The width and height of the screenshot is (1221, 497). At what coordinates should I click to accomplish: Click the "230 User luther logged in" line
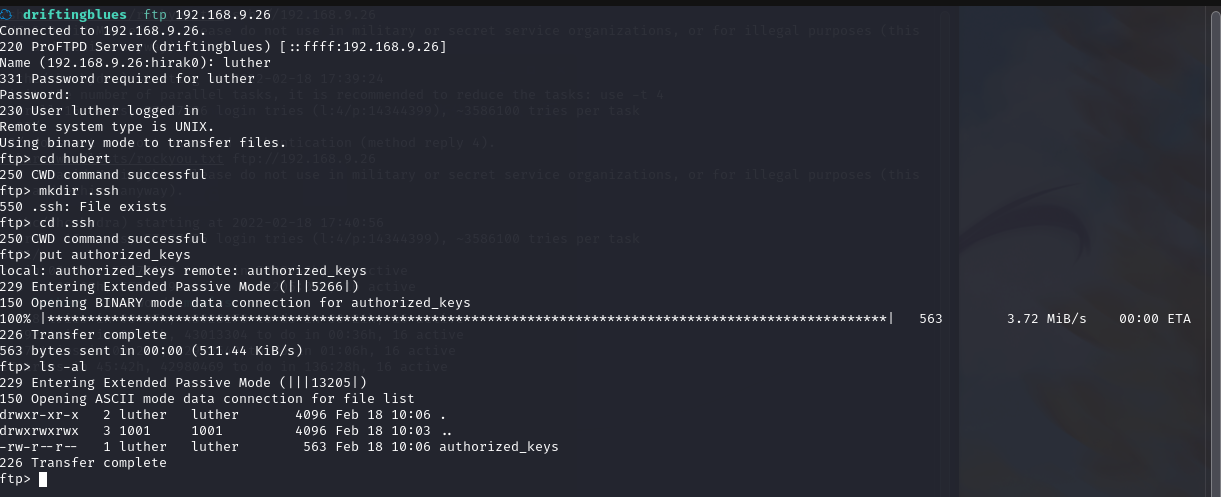point(99,110)
